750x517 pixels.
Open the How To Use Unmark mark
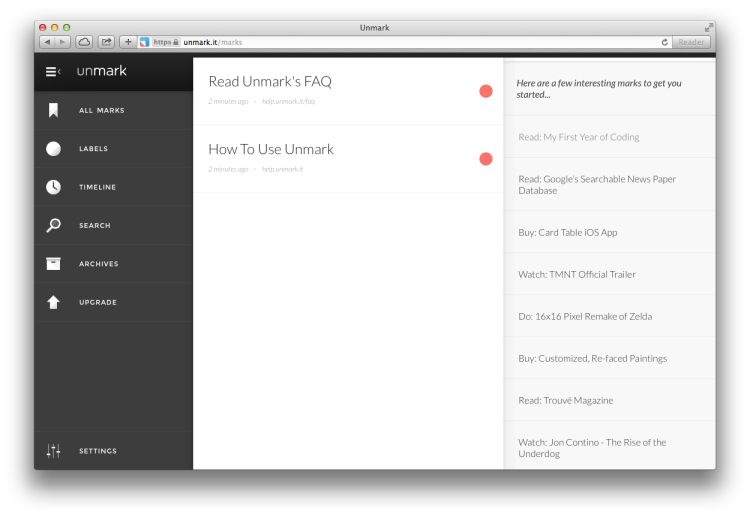click(x=271, y=149)
